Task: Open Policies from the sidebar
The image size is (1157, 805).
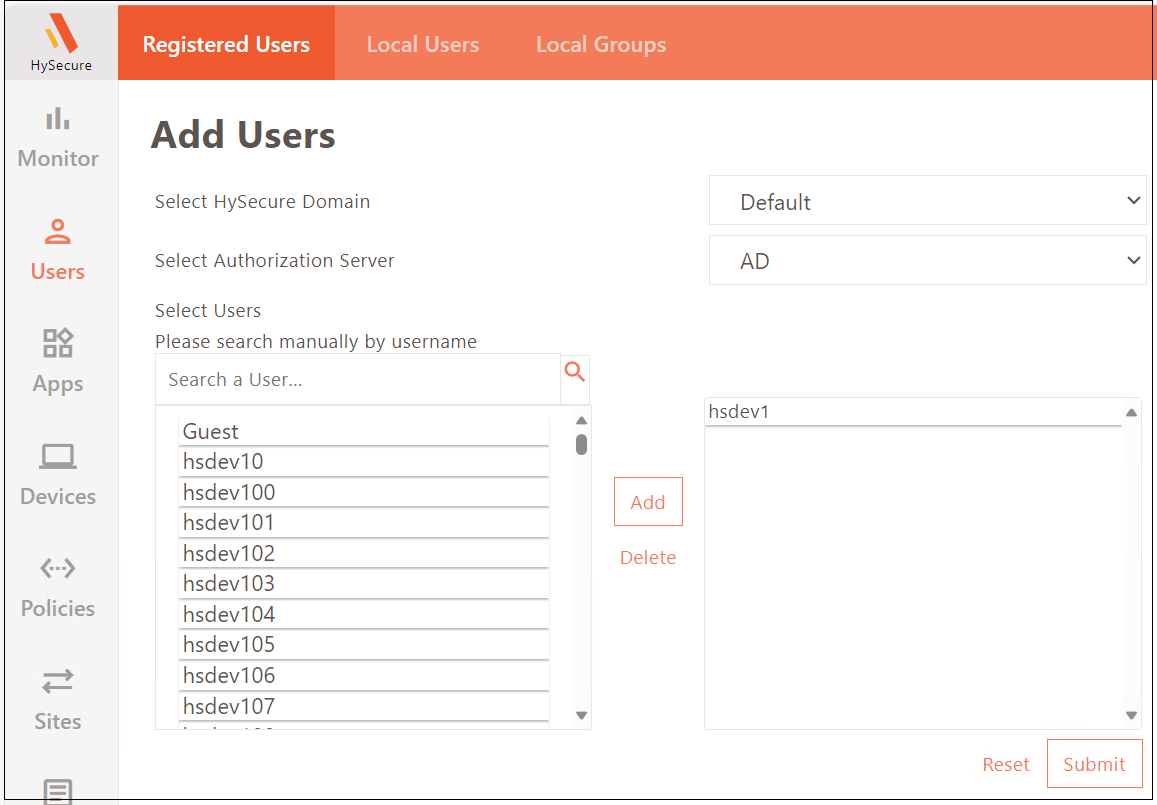Action: 58,587
